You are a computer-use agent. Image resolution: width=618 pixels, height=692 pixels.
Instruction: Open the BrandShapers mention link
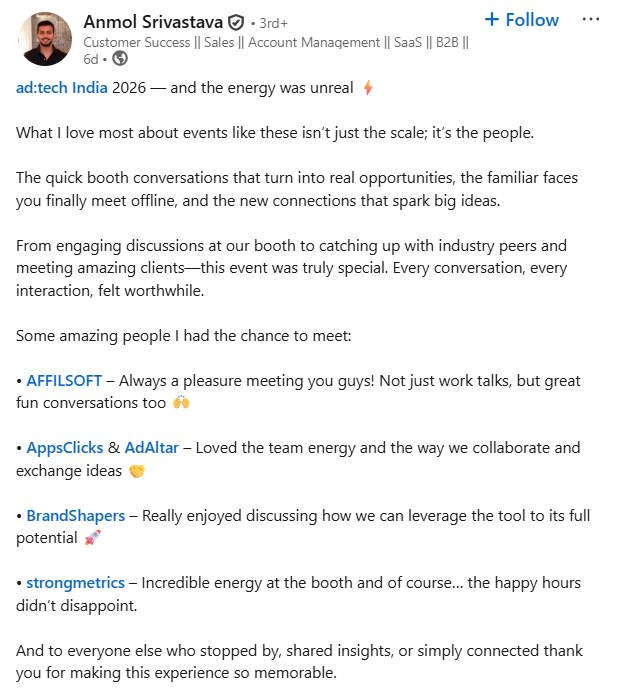point(75,515)
